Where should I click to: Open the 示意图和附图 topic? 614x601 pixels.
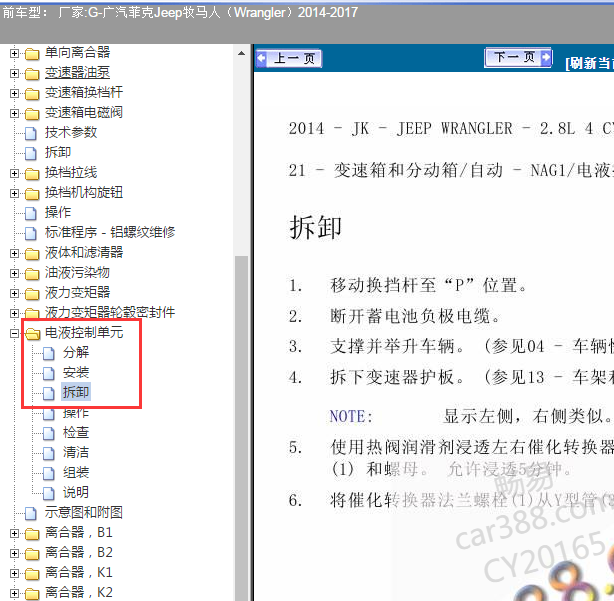[84, 512]
